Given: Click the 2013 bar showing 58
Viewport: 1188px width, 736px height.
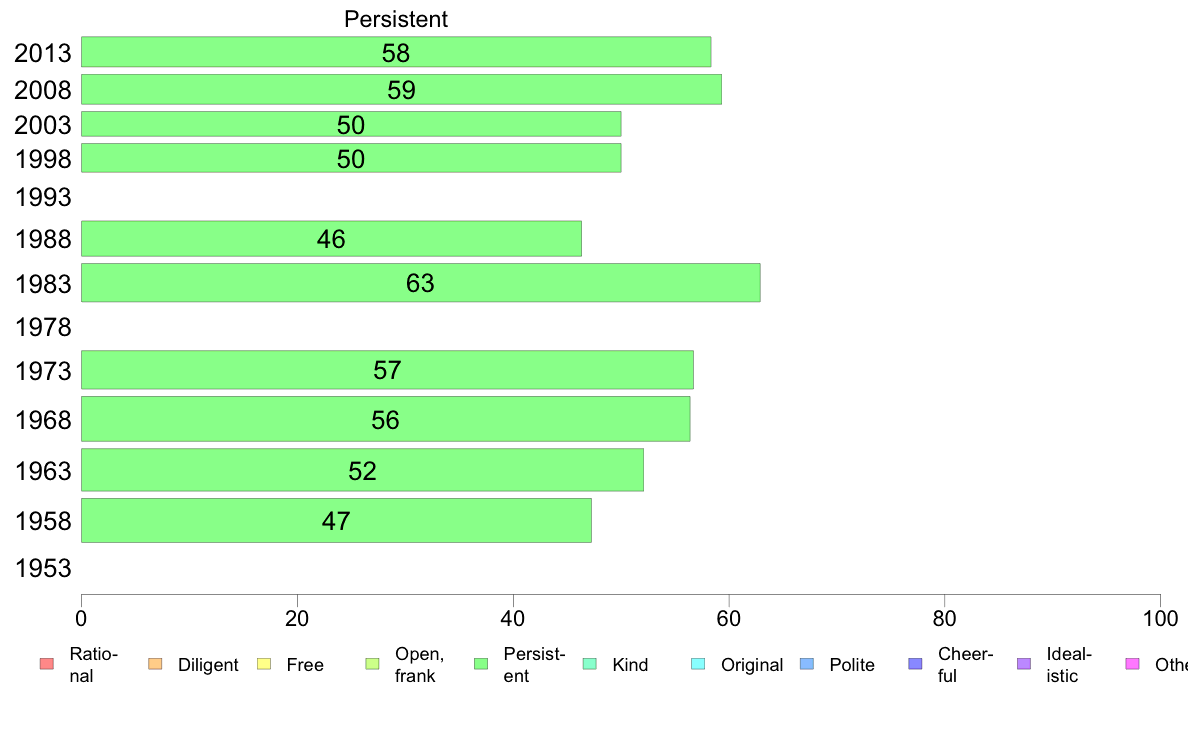Looking at the screenshot, I should coord(396,52).
